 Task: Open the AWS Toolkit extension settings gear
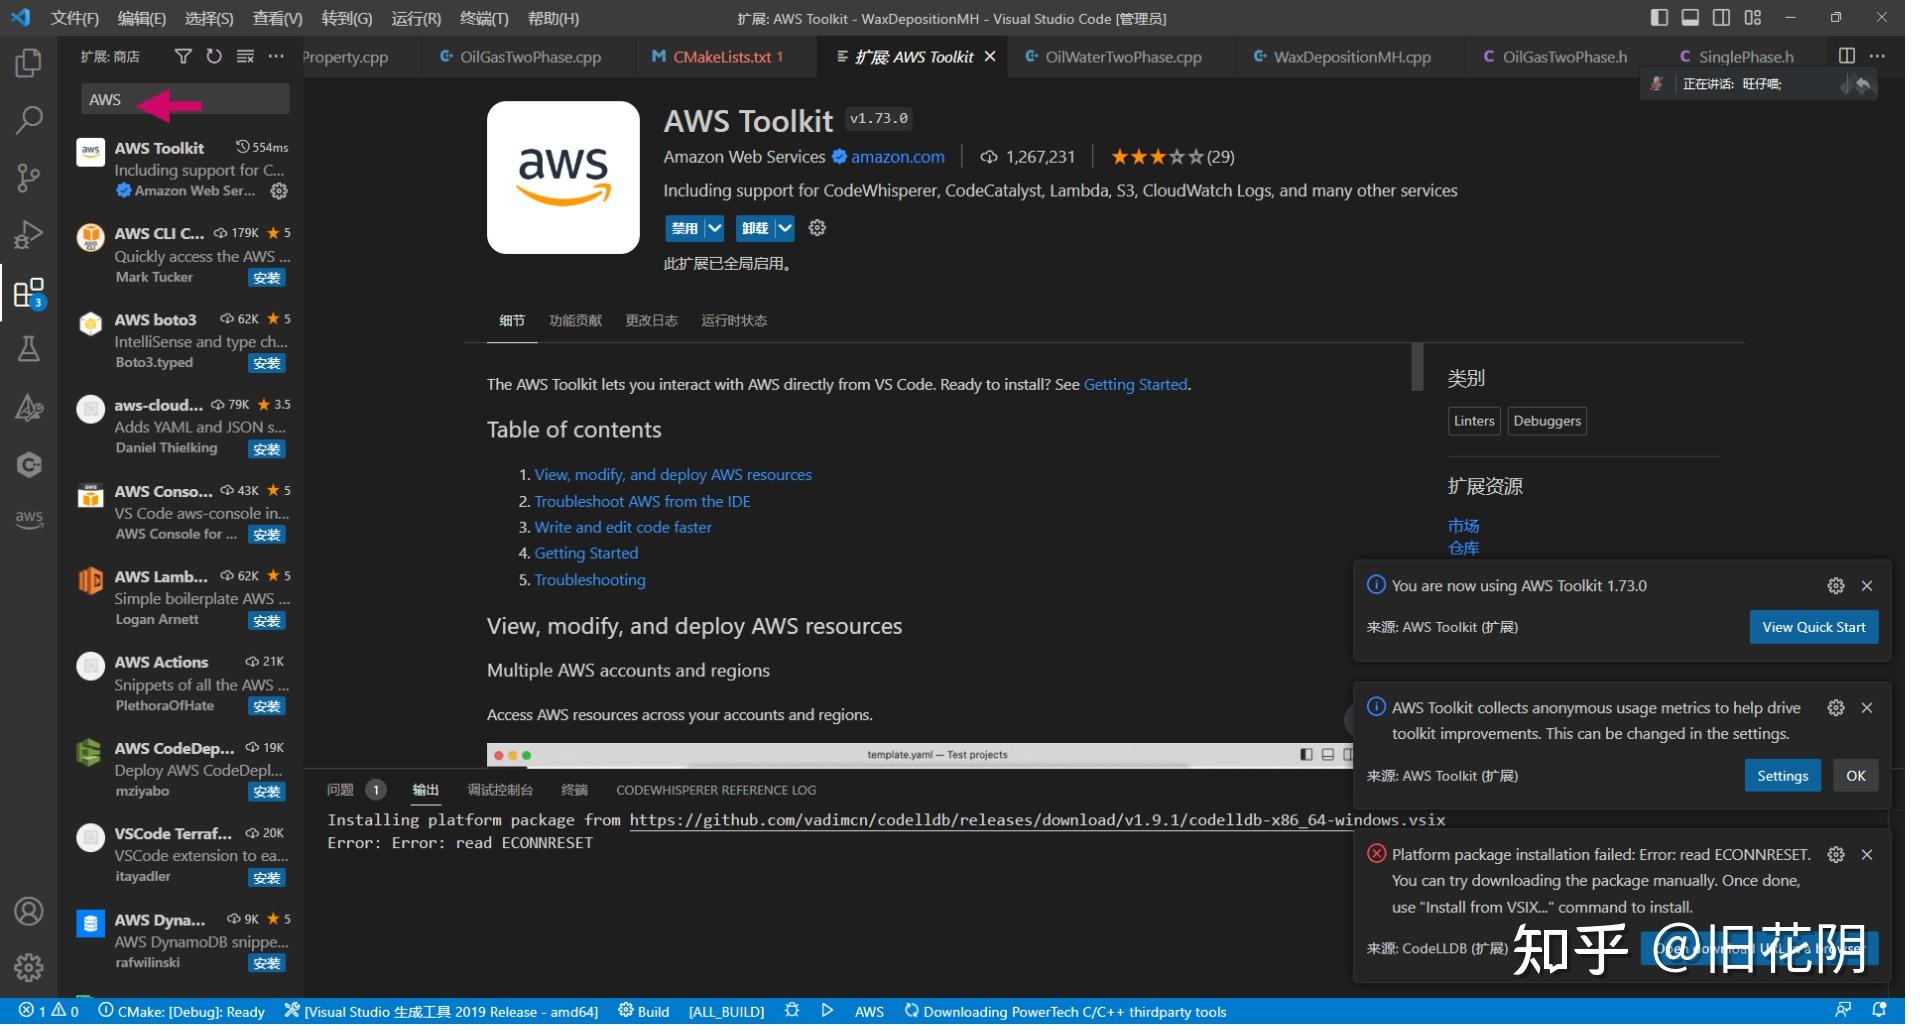click(x=816, y=227)
